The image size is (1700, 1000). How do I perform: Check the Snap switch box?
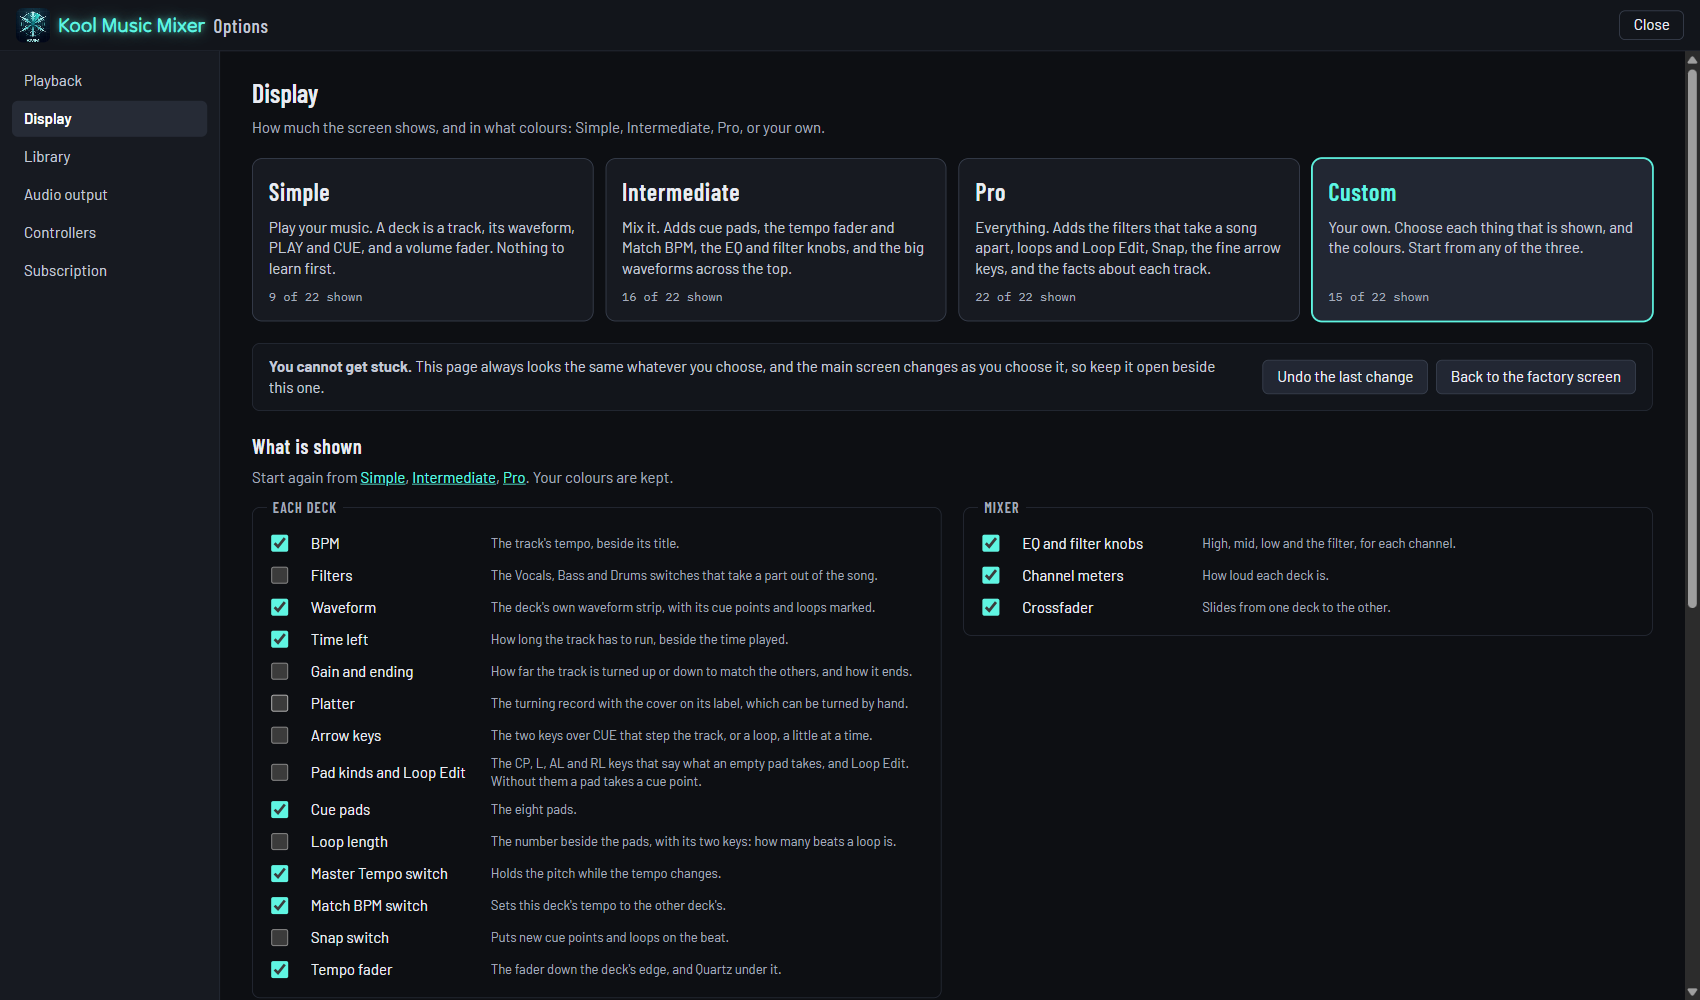click(280, 938)
